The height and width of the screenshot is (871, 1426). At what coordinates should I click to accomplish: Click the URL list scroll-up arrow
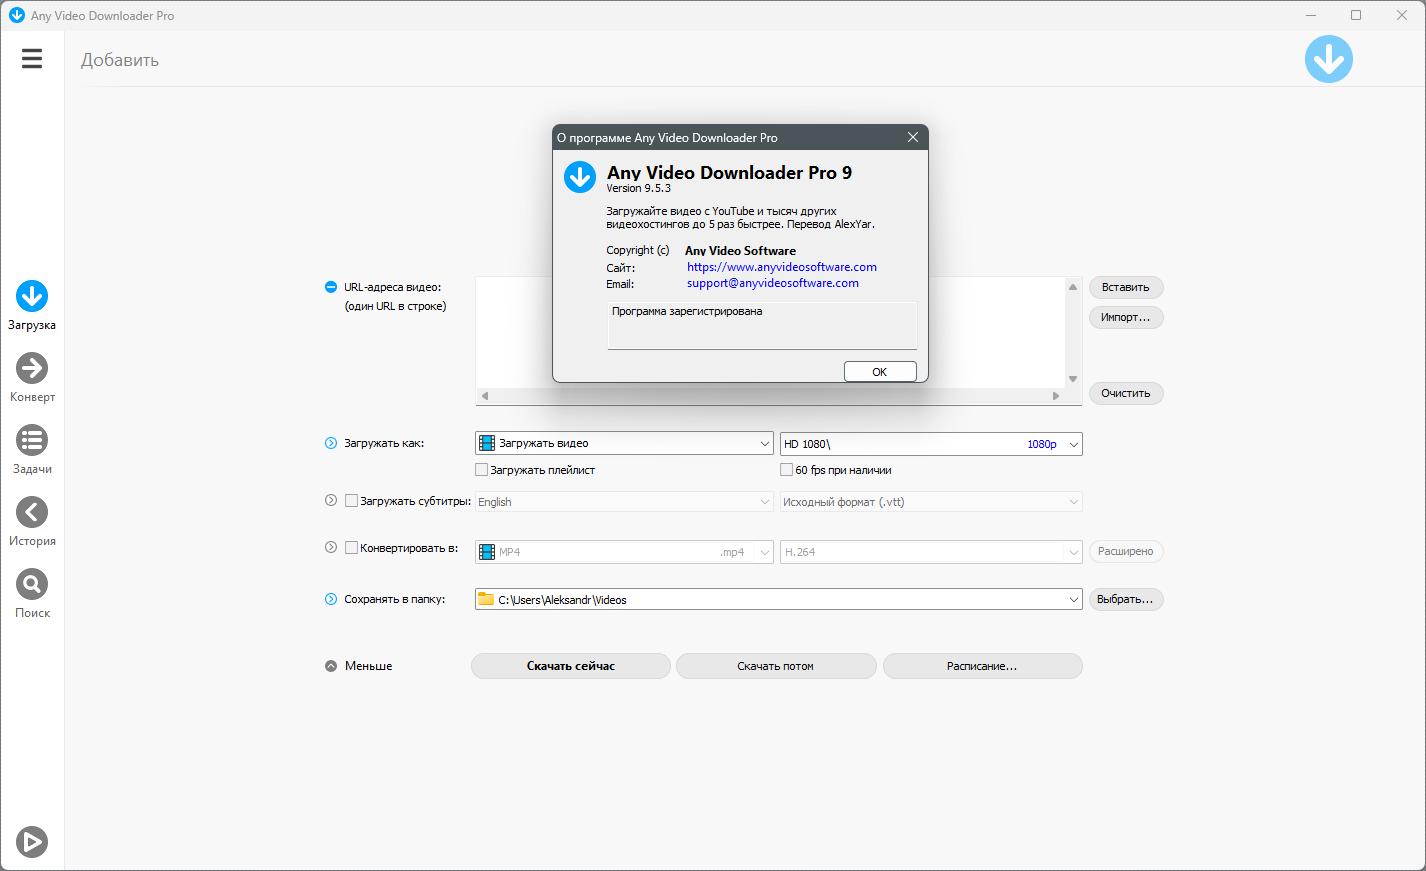pyautogui.click(x=1073, y=287)
